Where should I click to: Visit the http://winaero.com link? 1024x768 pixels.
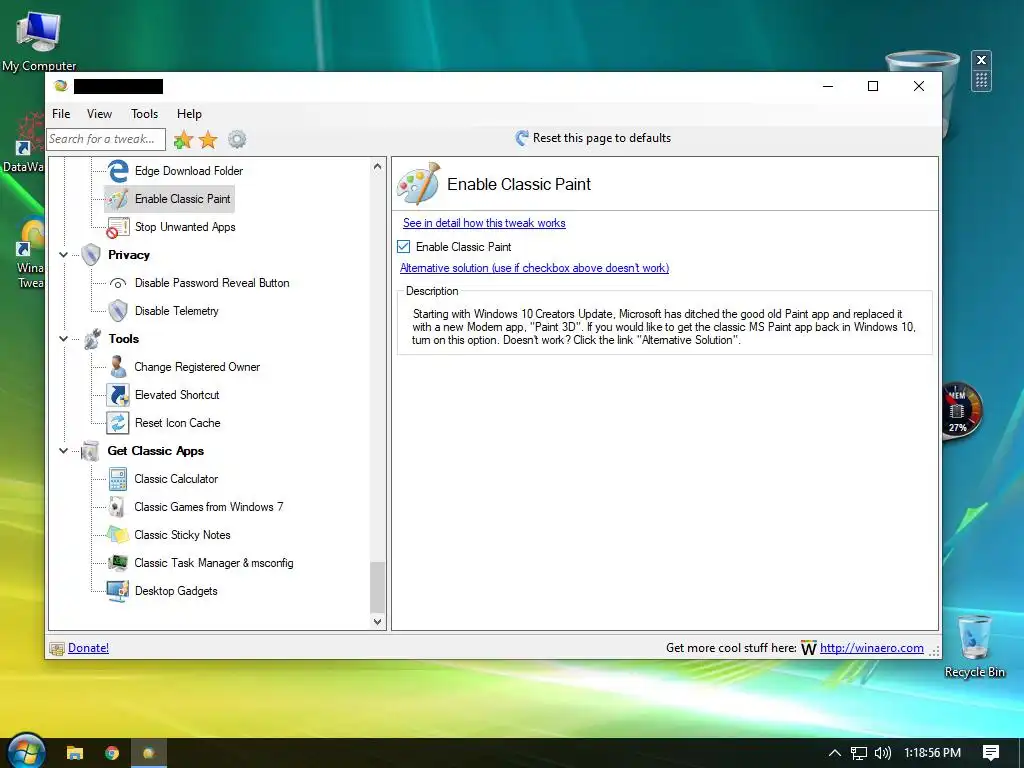(871, 648)
